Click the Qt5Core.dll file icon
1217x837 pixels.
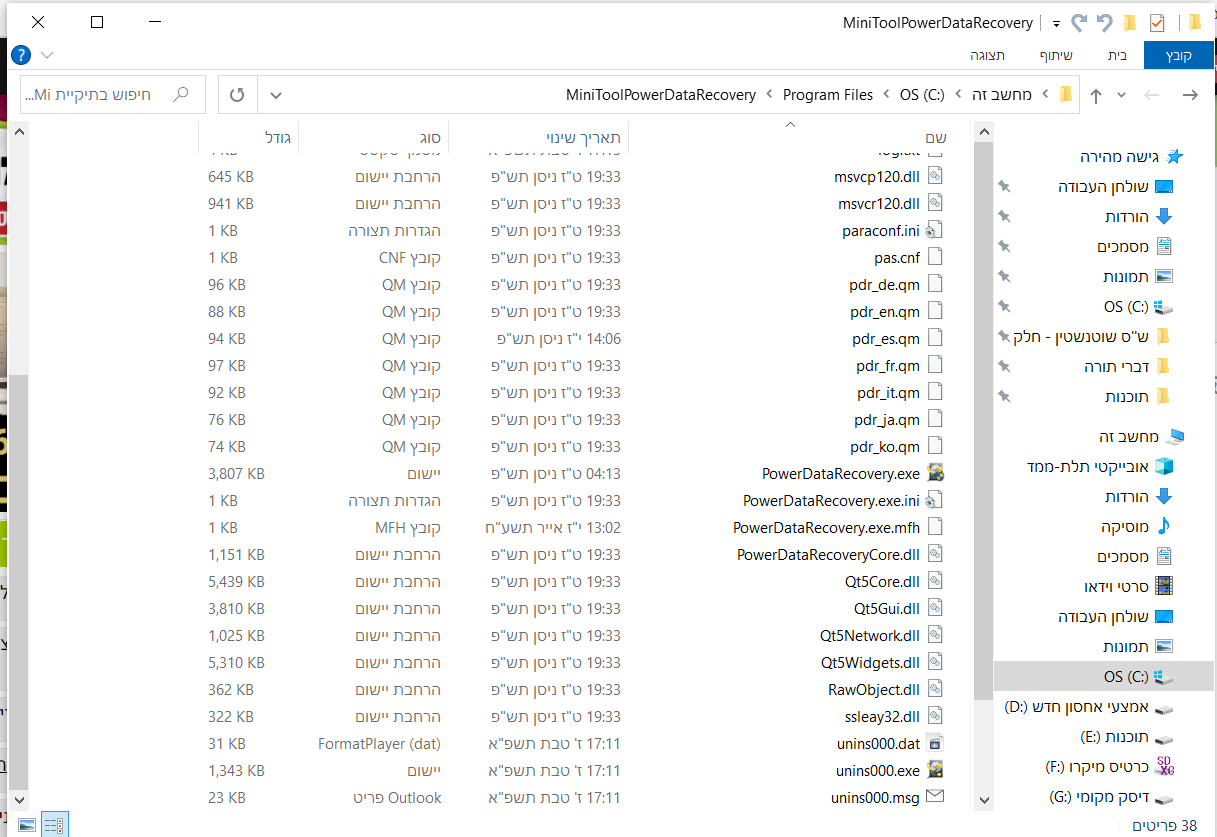(936, 581)
